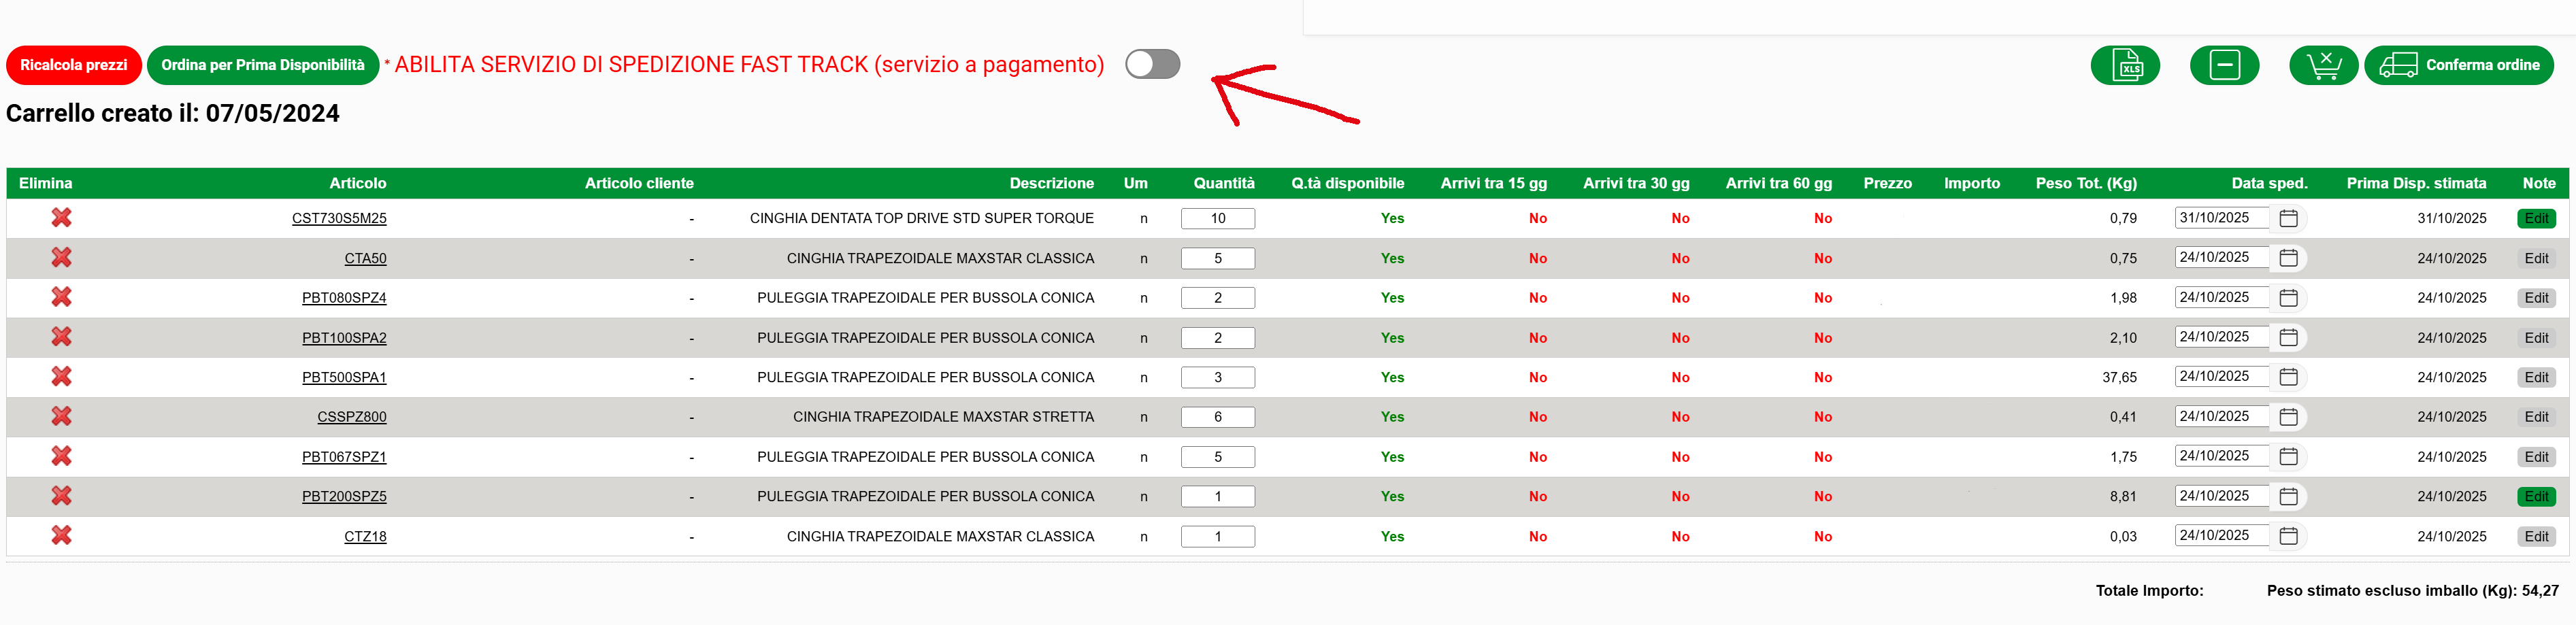
Task: Export the cart to XLS file
Action: [2124, 65]
